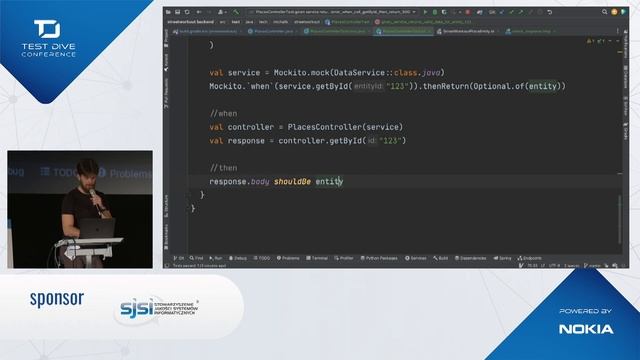
Task: Click the Build hammer icon in toolbar
Action: pos(236,12)
